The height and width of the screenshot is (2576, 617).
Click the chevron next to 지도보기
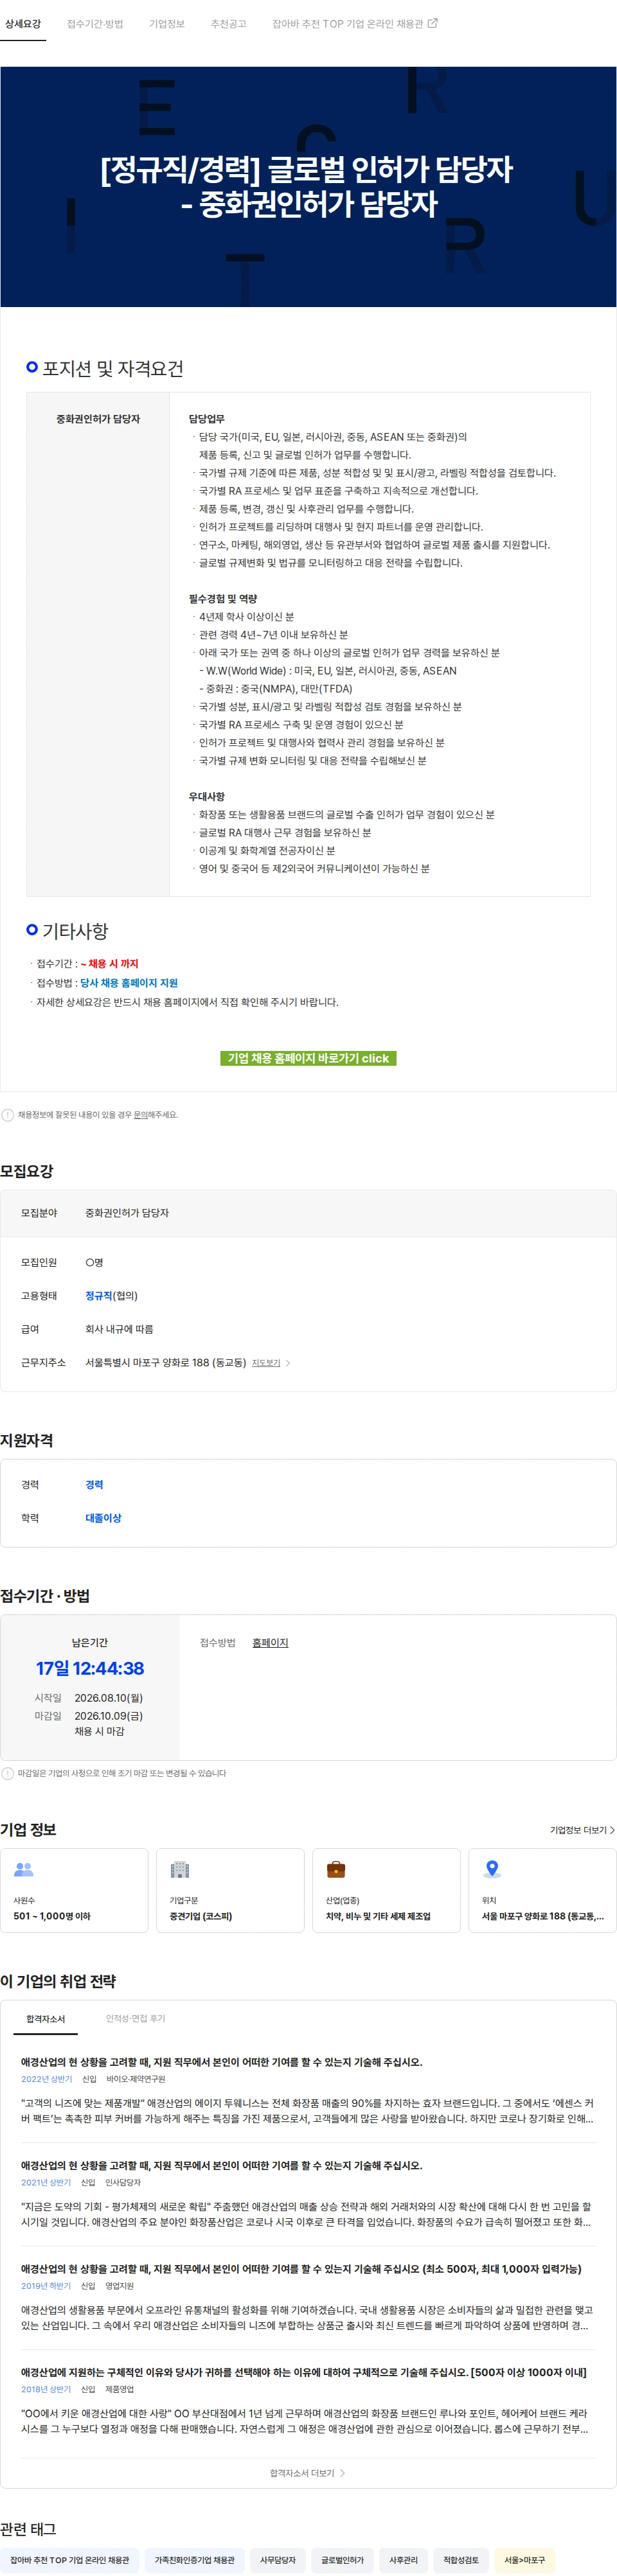click(288, 1363)
